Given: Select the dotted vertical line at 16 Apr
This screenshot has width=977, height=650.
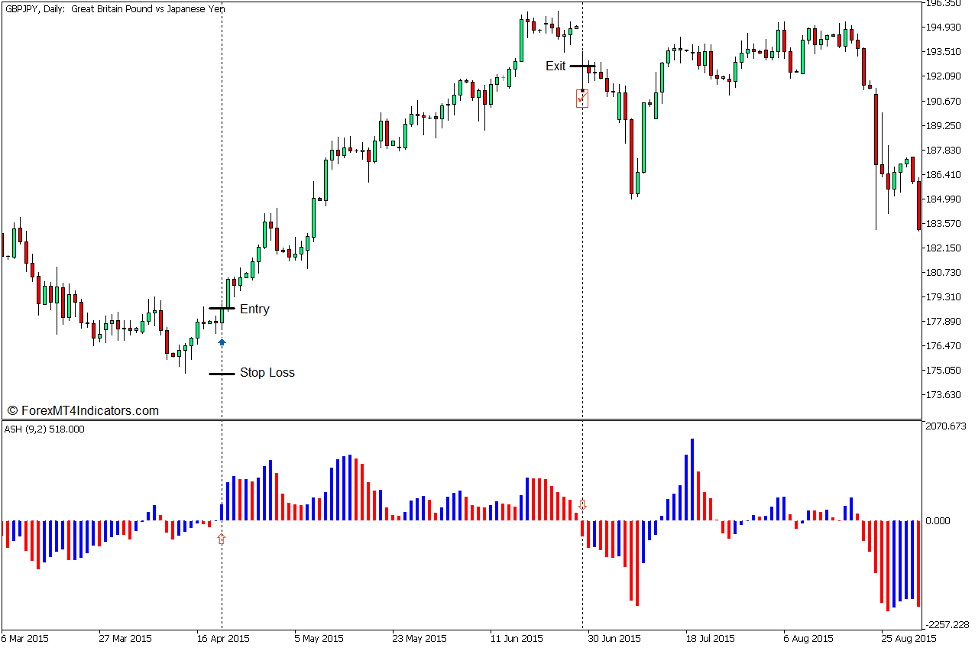Looking at the screenshot, I should (221, 200).
